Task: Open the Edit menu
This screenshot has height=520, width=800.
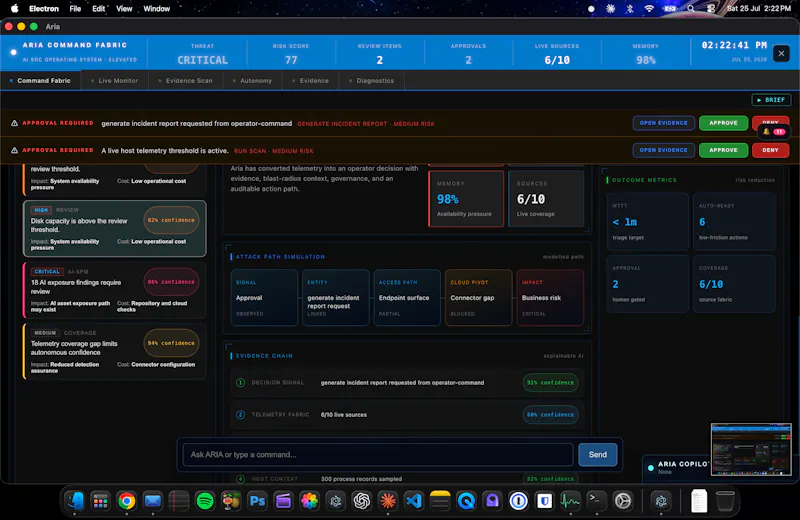Action: pos(98,8)
